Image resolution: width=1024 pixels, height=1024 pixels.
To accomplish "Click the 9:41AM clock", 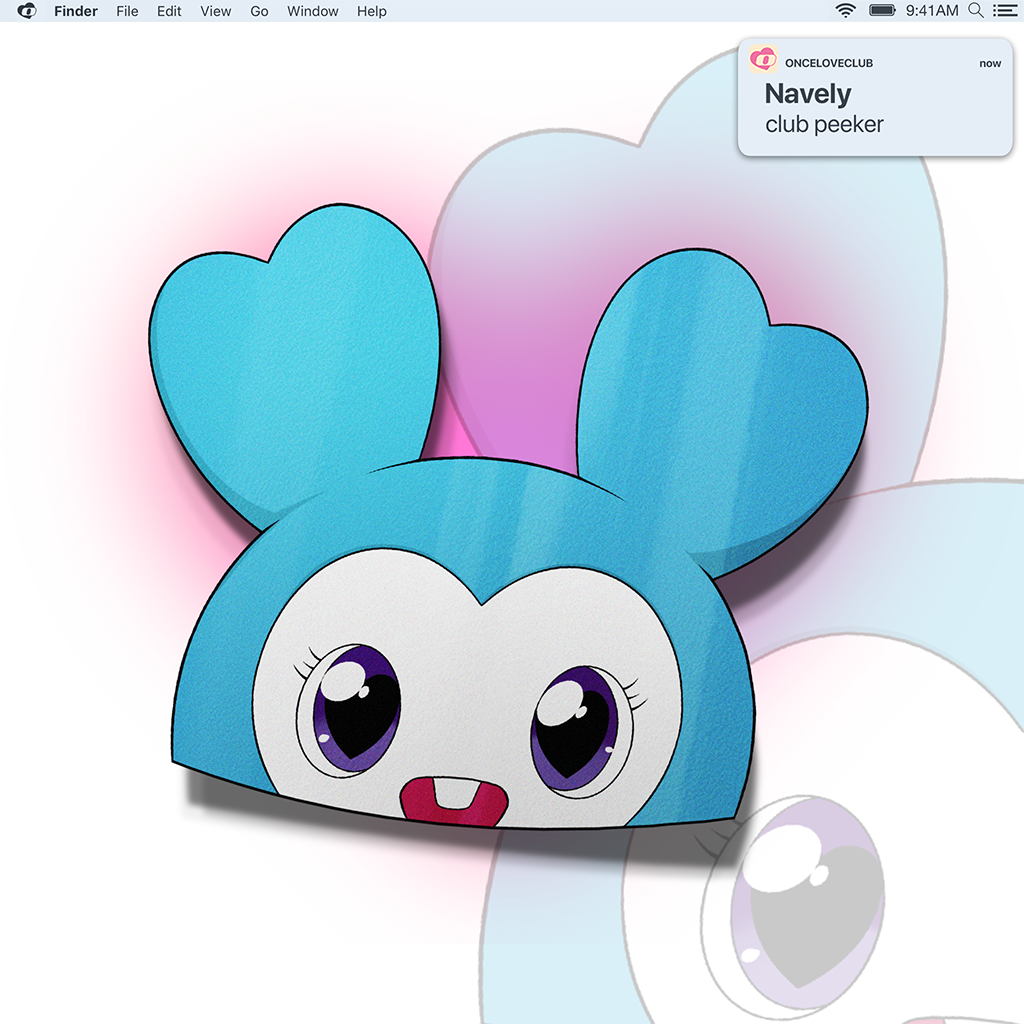I will 931,11.
